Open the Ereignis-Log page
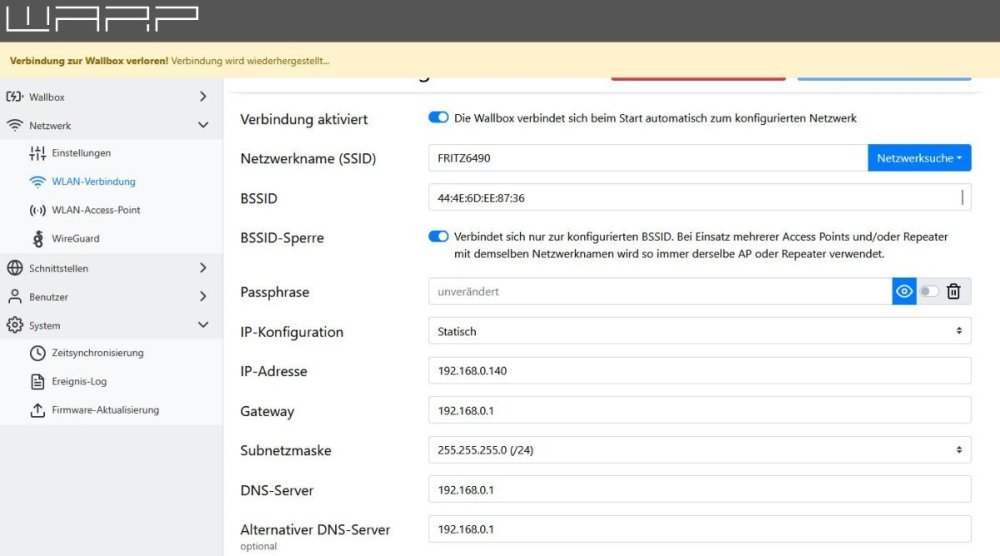1000x556 pixels. coord(78,381)
